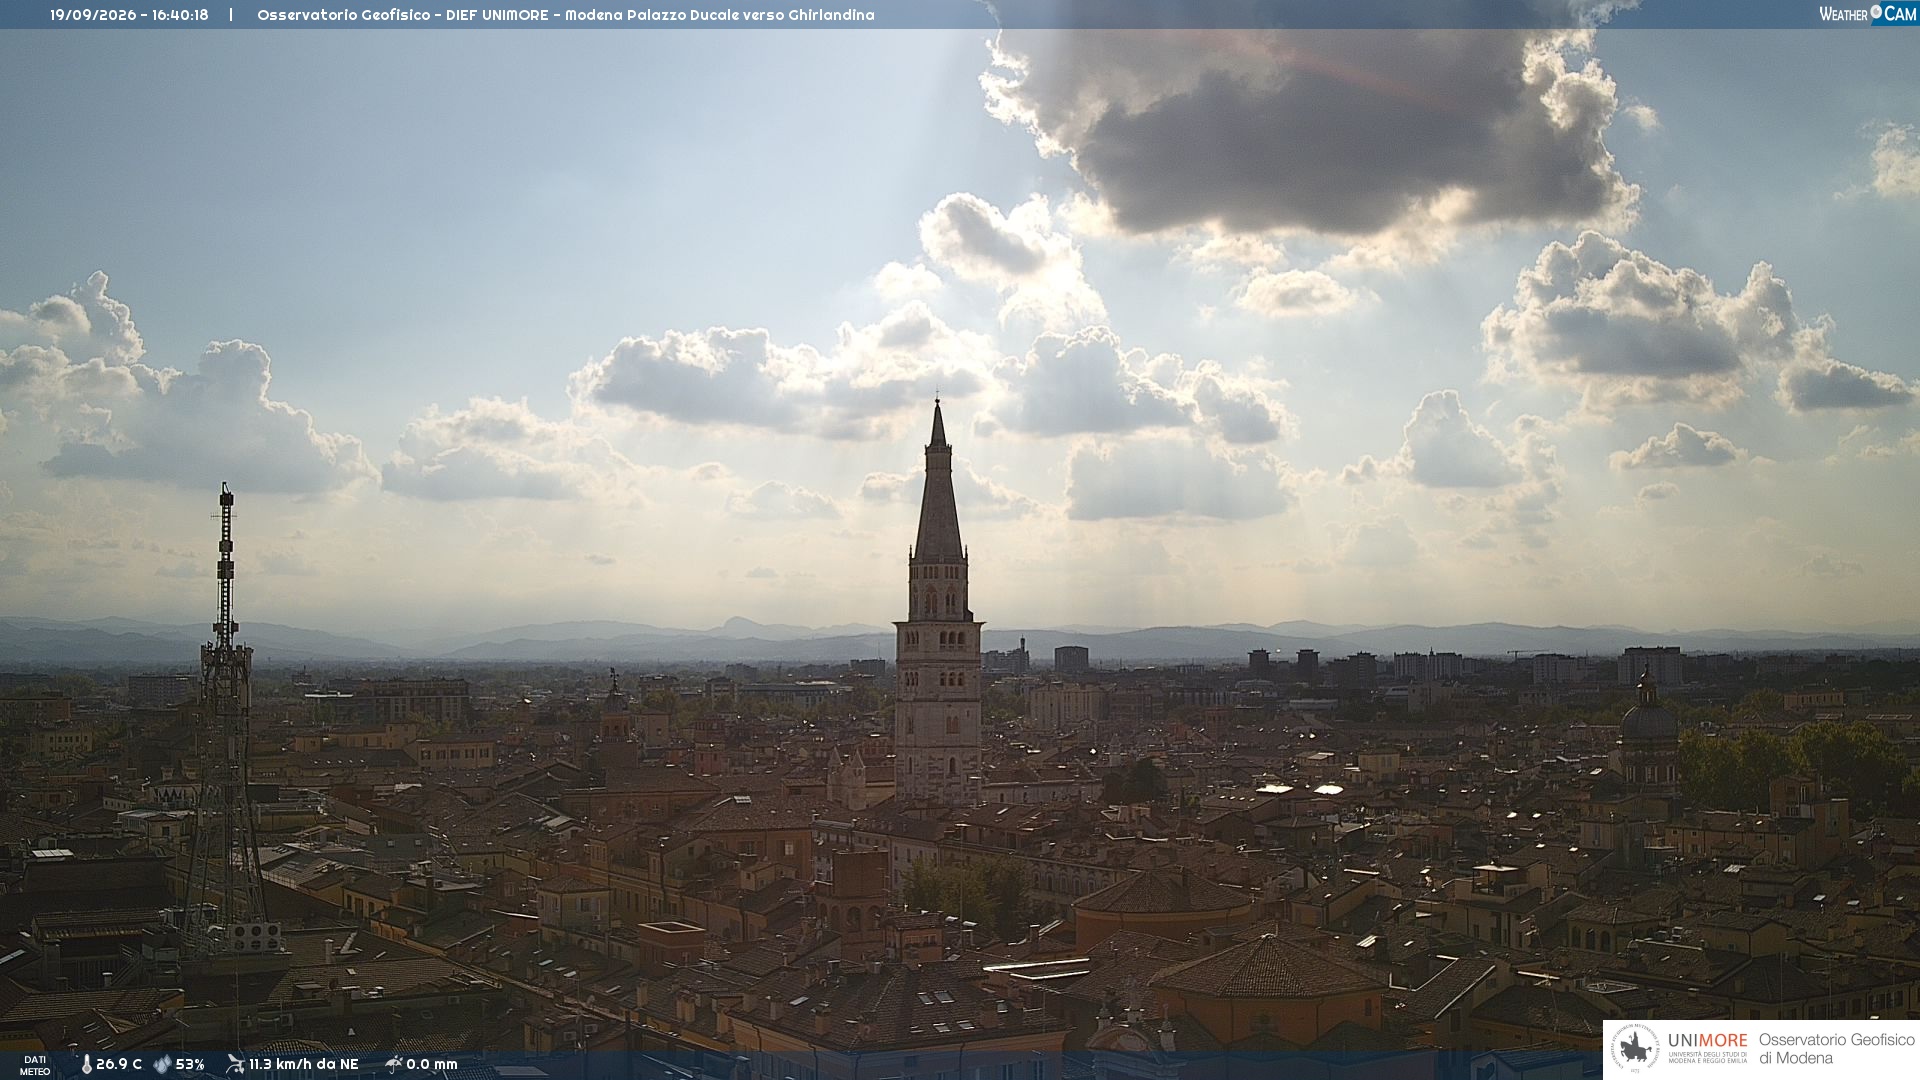
Task: Click the large dark cloud in the sky
Action: 1310,130
